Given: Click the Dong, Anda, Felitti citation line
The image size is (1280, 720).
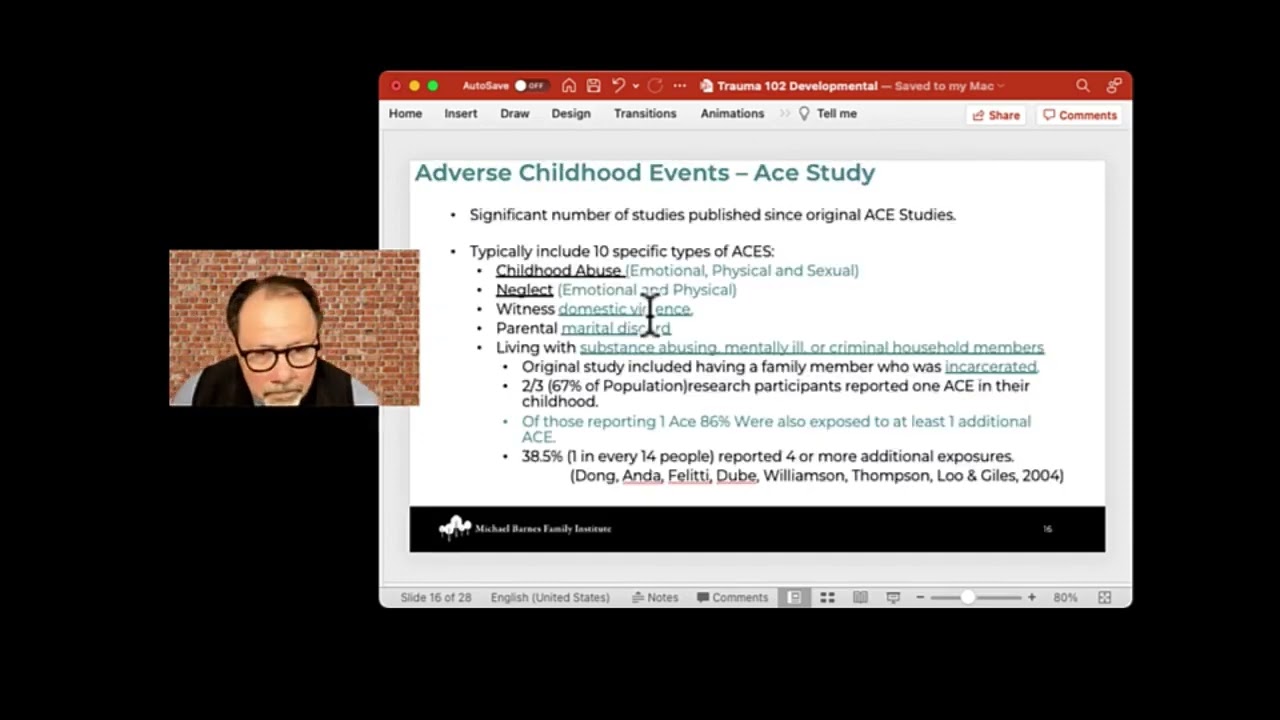Looking at the screenshot, I should pos(817,475).
